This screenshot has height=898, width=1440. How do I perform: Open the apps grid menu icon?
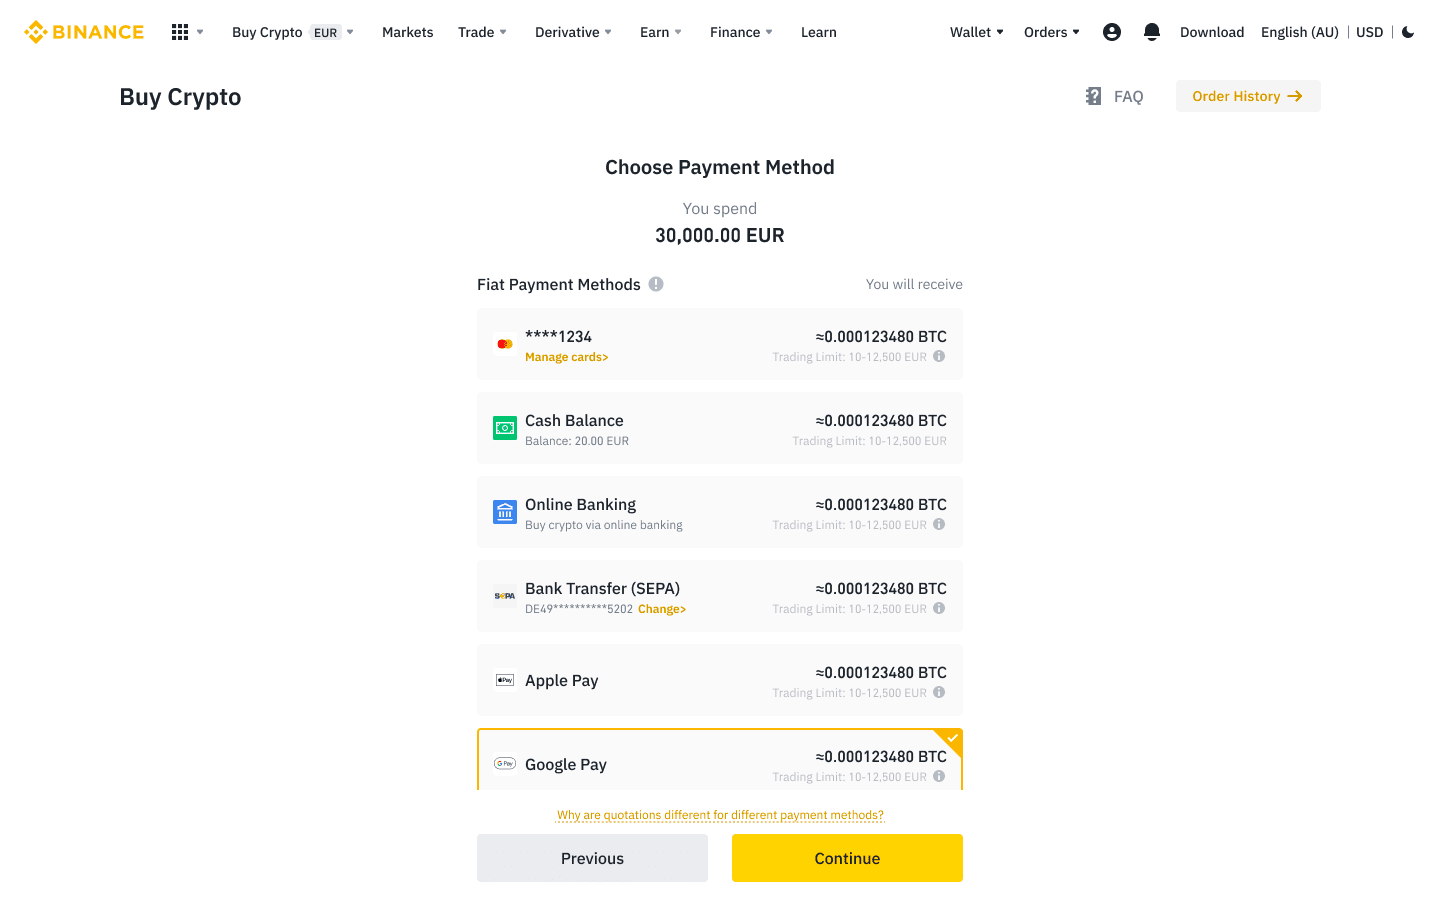(180, 32)
